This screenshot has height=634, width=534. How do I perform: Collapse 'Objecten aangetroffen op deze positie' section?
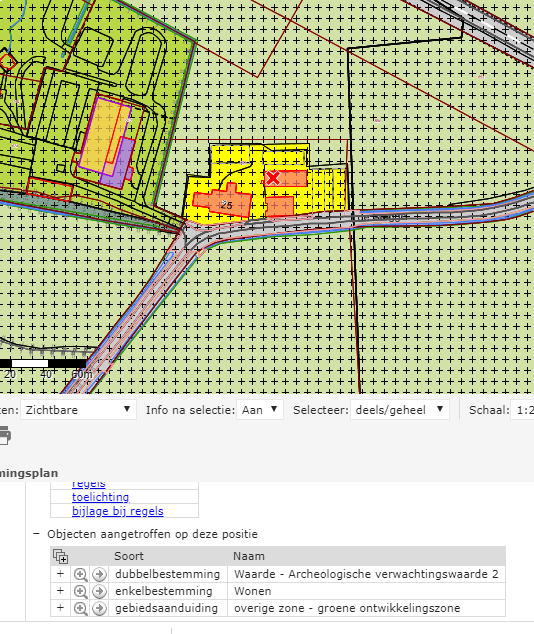coord(37,534)
